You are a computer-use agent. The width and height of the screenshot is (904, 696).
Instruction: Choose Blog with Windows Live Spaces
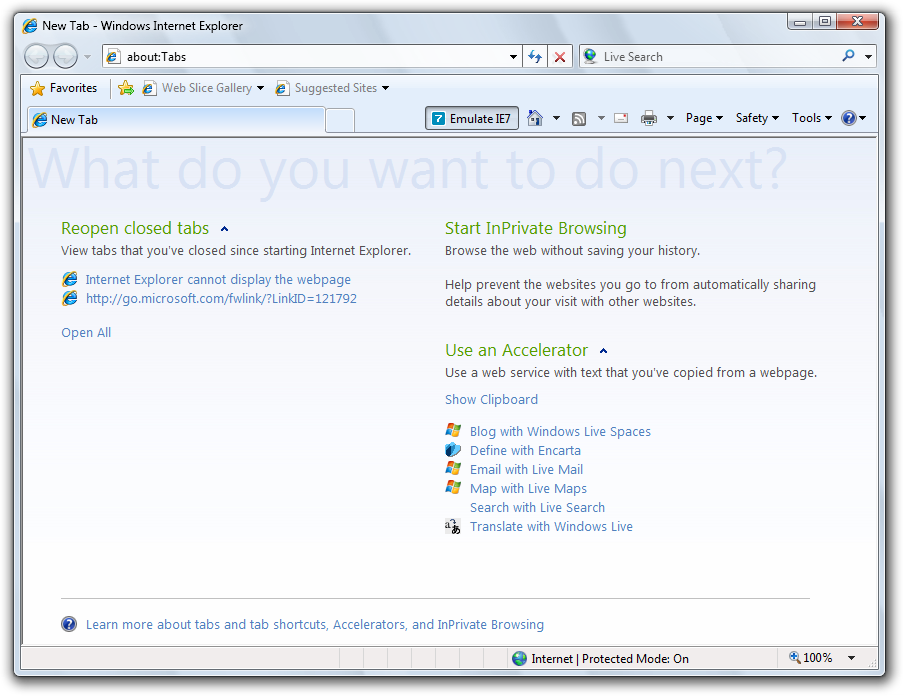point(560,431)
